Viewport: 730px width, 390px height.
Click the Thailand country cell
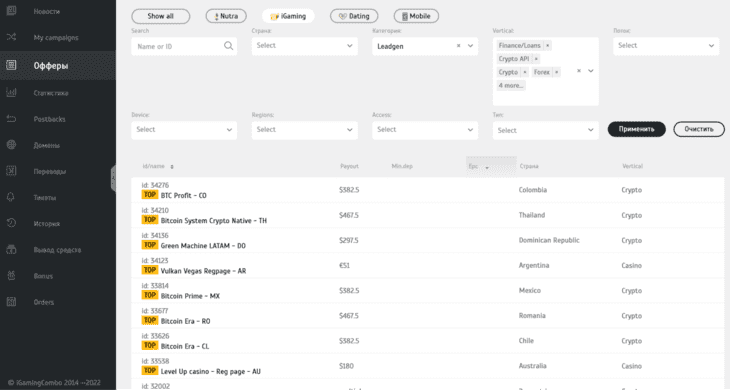(532, 215)
